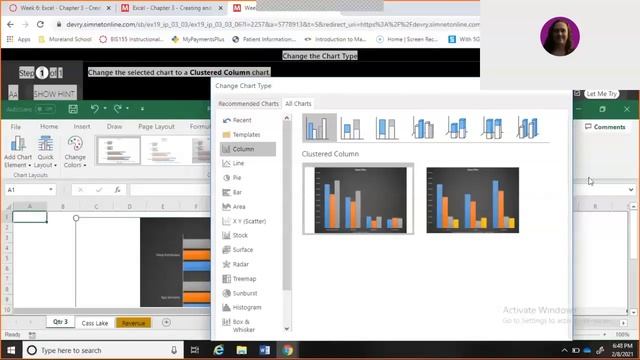Open the Insert ribbon tab
640x360 pixels.
pyautogui.click(x=82, y=127)
